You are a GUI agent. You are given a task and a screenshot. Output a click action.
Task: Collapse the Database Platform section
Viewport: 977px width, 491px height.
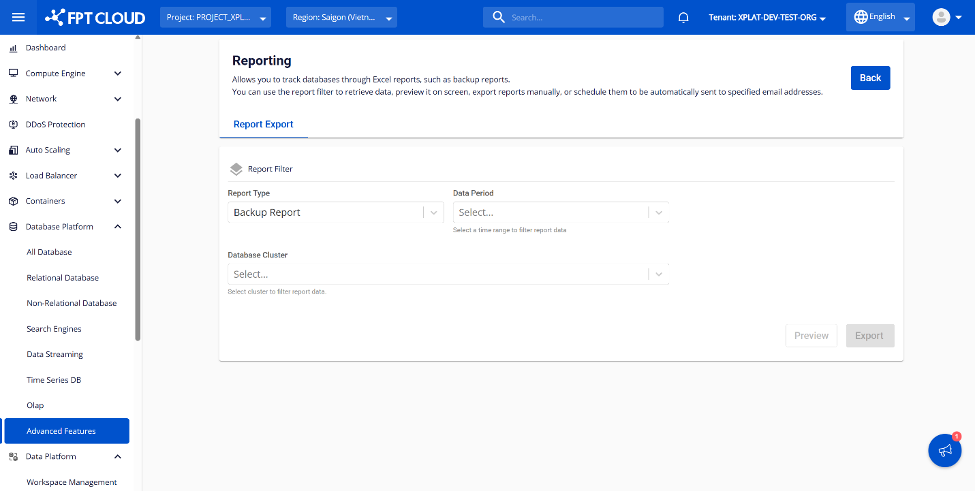117,227
